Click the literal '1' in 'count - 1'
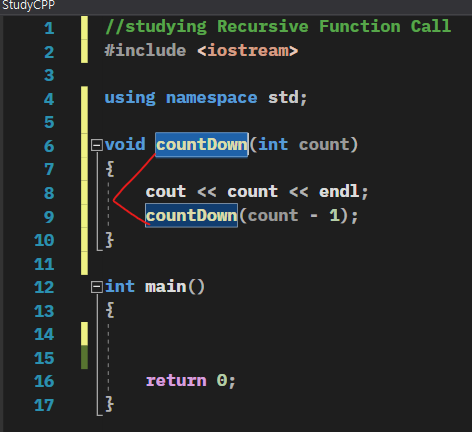The width and height of the screenshot is (472, 432). point(334,215)
